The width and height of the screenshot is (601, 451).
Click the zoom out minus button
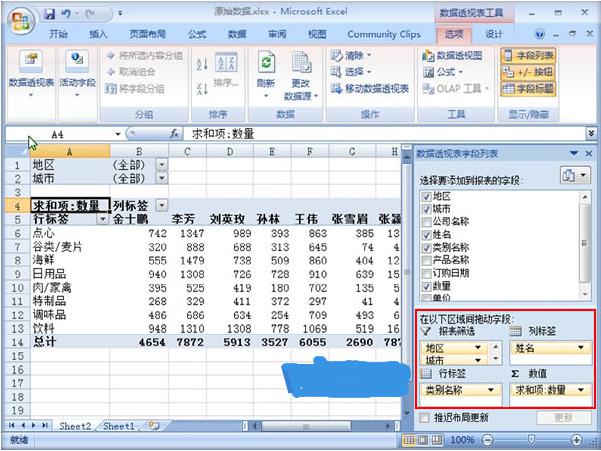click(x=487, y=440)
